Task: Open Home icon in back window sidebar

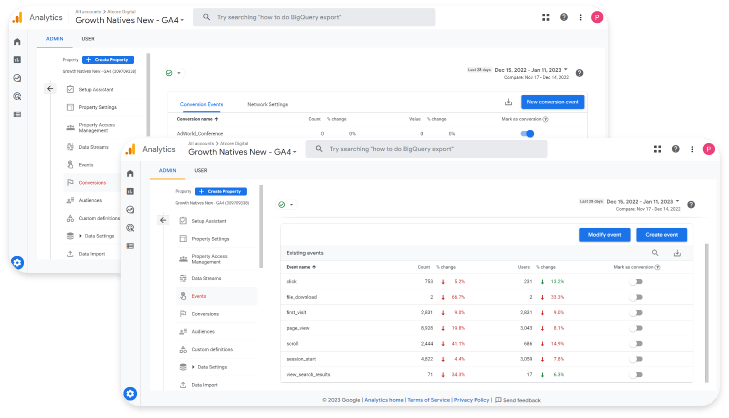Action: coord(17,42)
